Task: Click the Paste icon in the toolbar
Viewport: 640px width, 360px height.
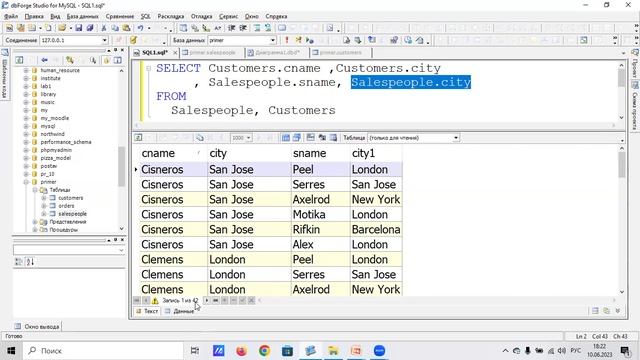Action: tap(127, 28)
